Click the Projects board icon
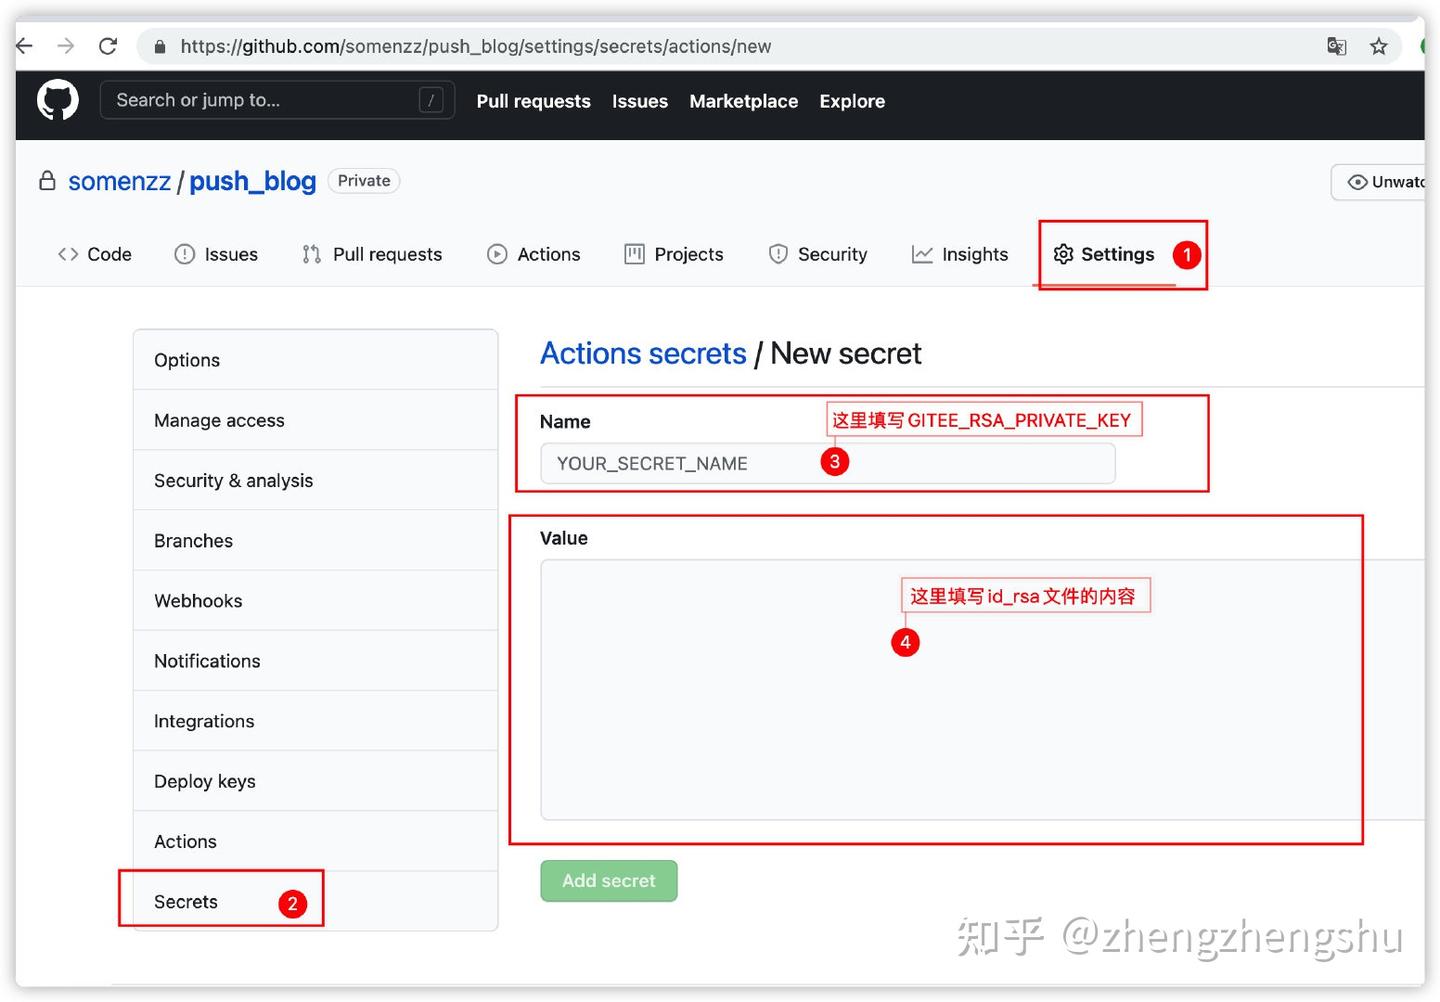Screen dimensions: 1440x1002 (634, 254)
